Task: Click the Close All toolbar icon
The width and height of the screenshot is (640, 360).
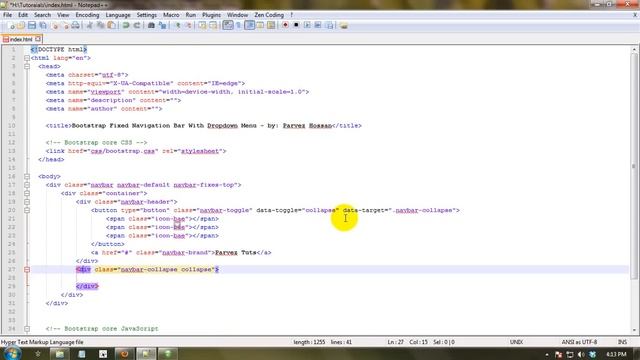Action: pyautogui.click(x=65, y=25)
